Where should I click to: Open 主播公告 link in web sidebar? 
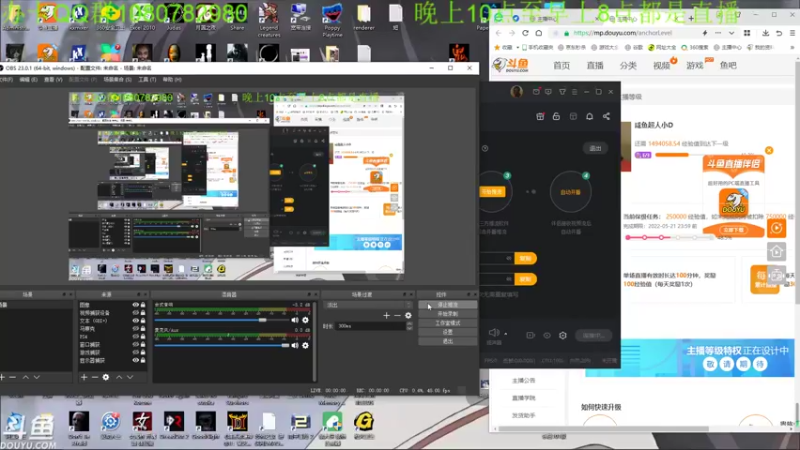click(x=523, y=381)
